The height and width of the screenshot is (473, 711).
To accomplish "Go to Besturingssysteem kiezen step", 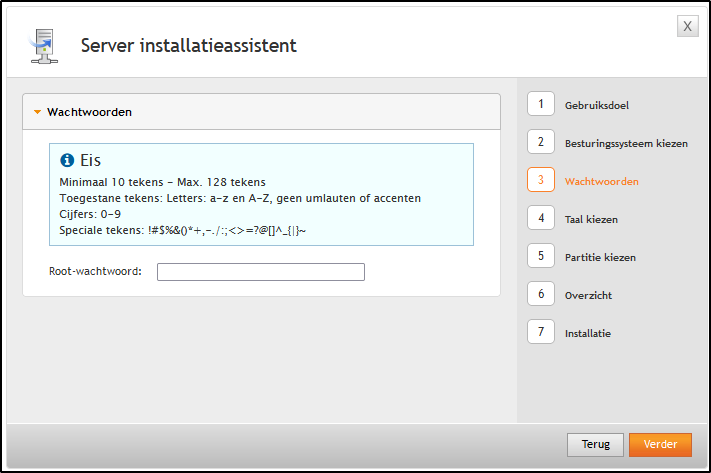I will point(626,144).
